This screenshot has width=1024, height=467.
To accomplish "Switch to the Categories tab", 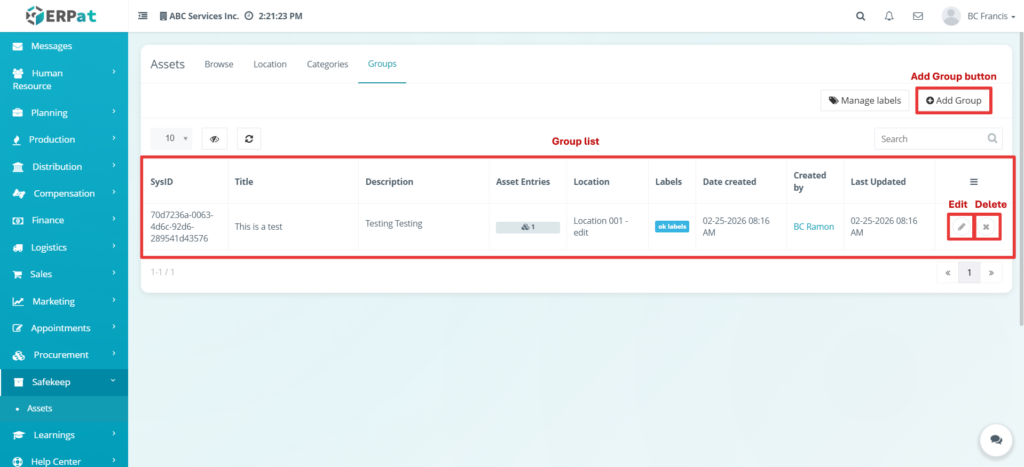I will [x=327, y=64].
